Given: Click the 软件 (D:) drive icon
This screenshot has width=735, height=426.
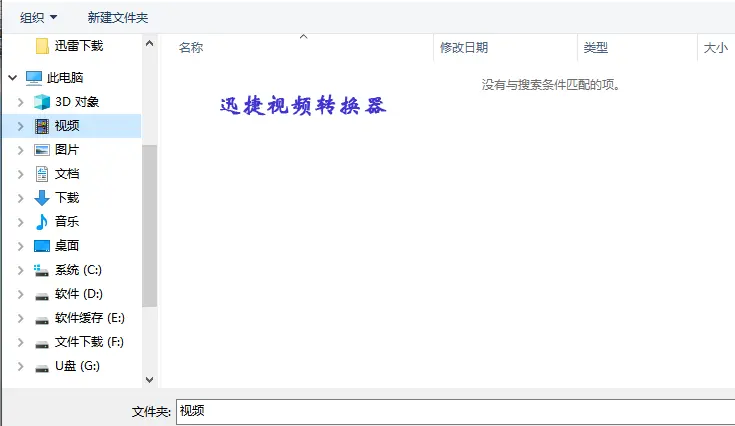Looking at the screenshot, I should (42, 296).
